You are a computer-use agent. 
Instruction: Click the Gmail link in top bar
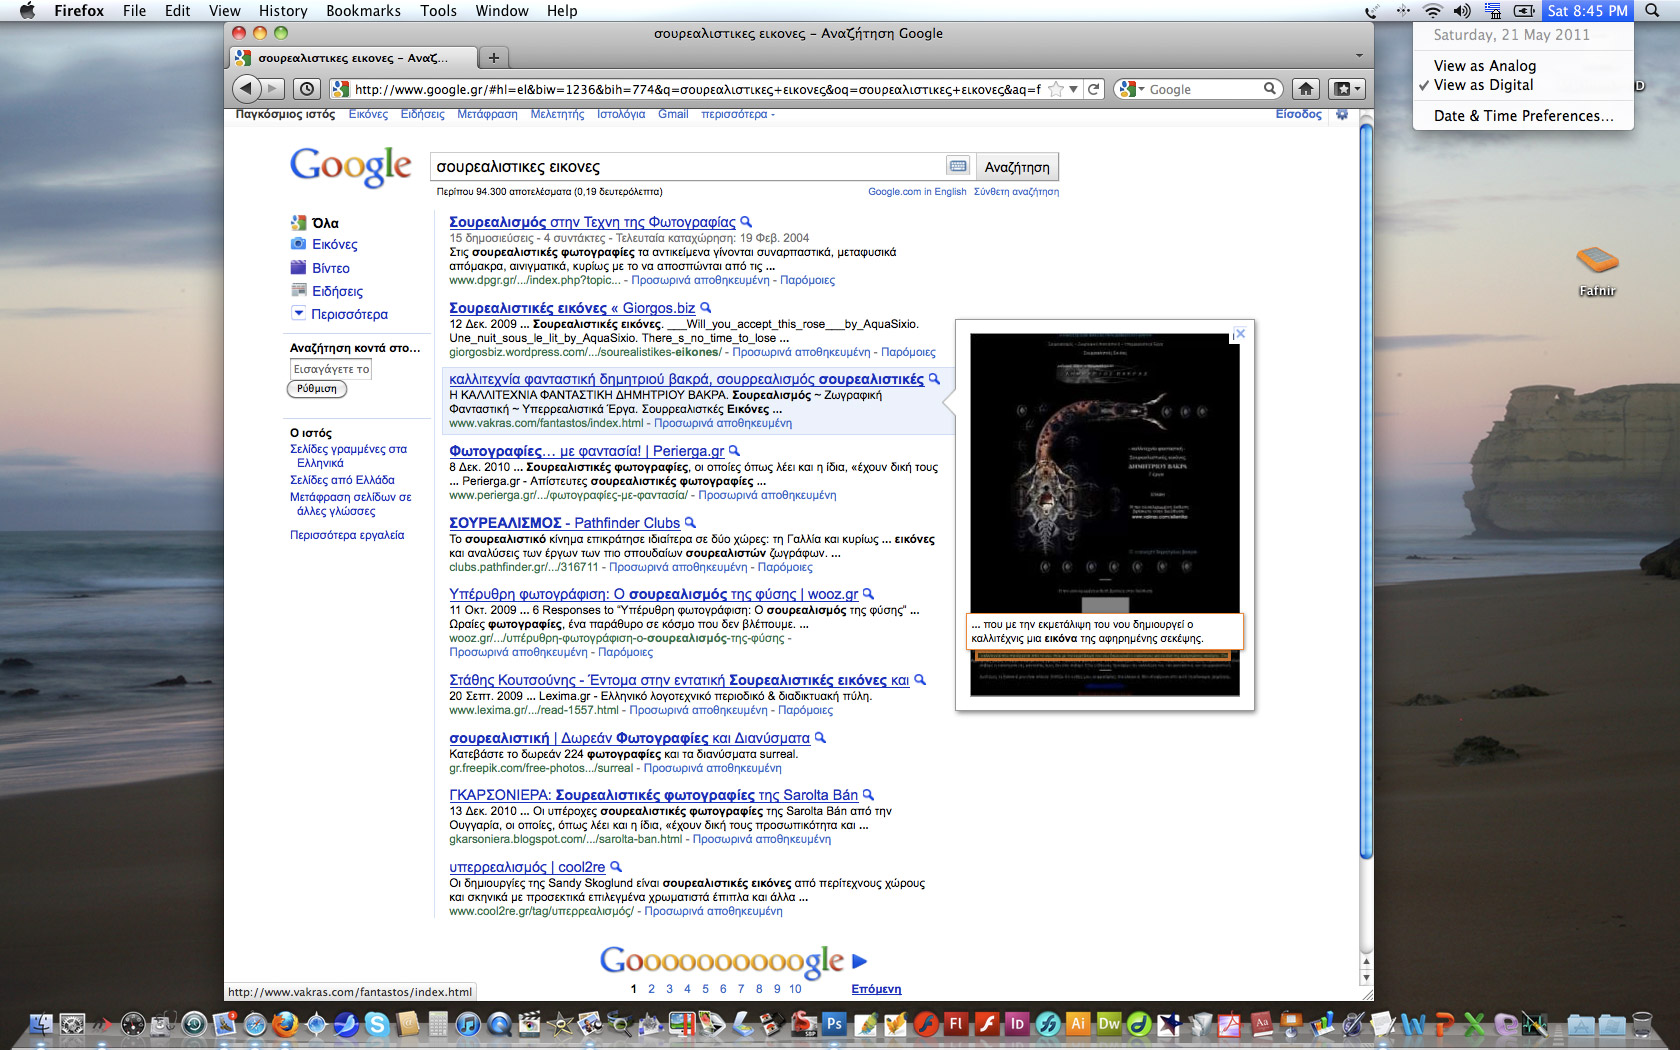click(x=673, y=114)
